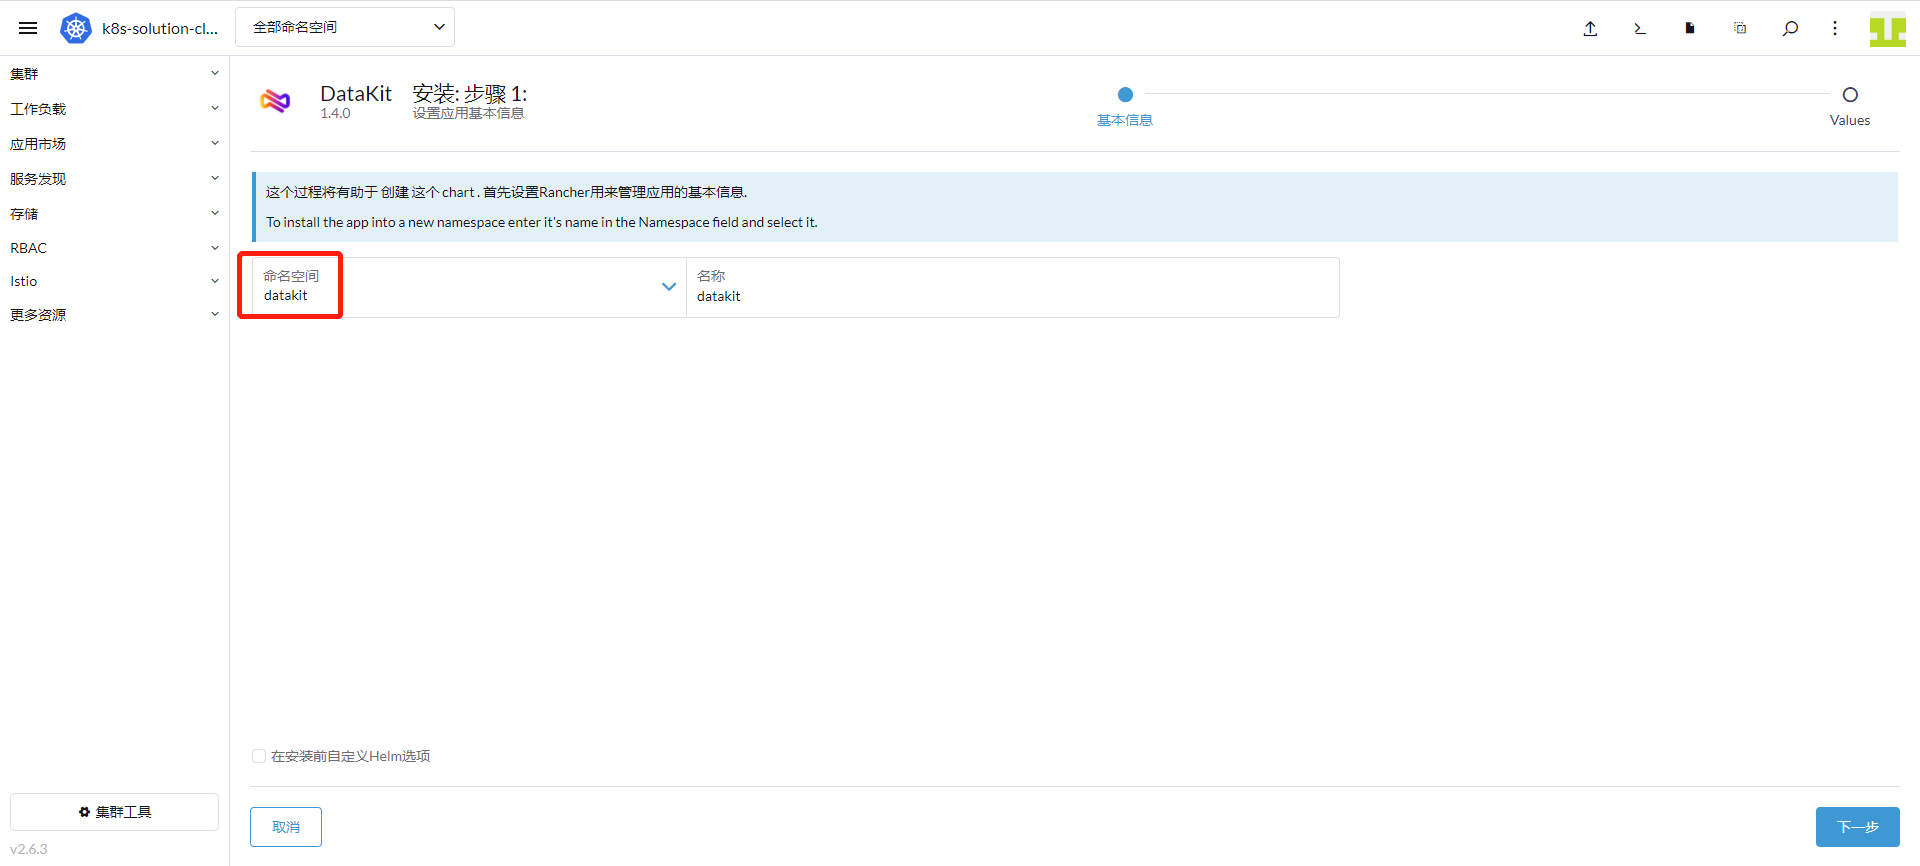Screen dimensions: 1920x866
Task: Click the green user avatar
Action: (x=1888, y=29)
